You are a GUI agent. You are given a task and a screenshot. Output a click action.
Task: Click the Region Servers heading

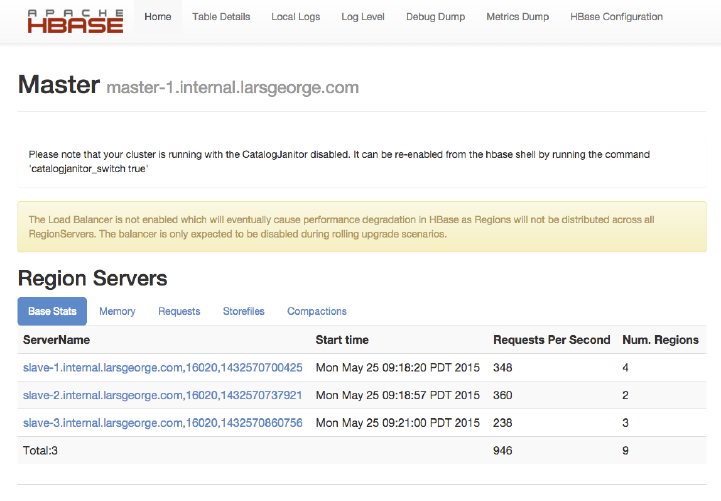(92, 279)
